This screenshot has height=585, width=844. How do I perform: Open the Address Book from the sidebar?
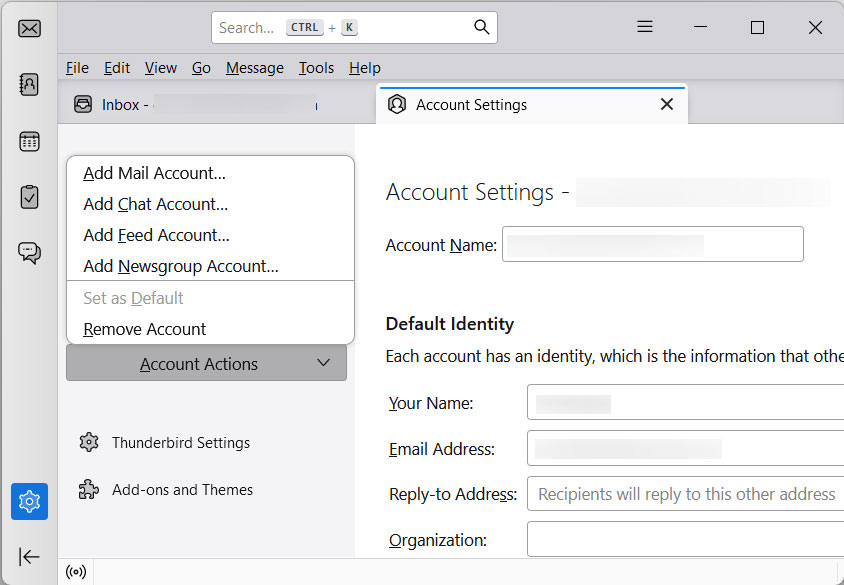coord(29,83)
